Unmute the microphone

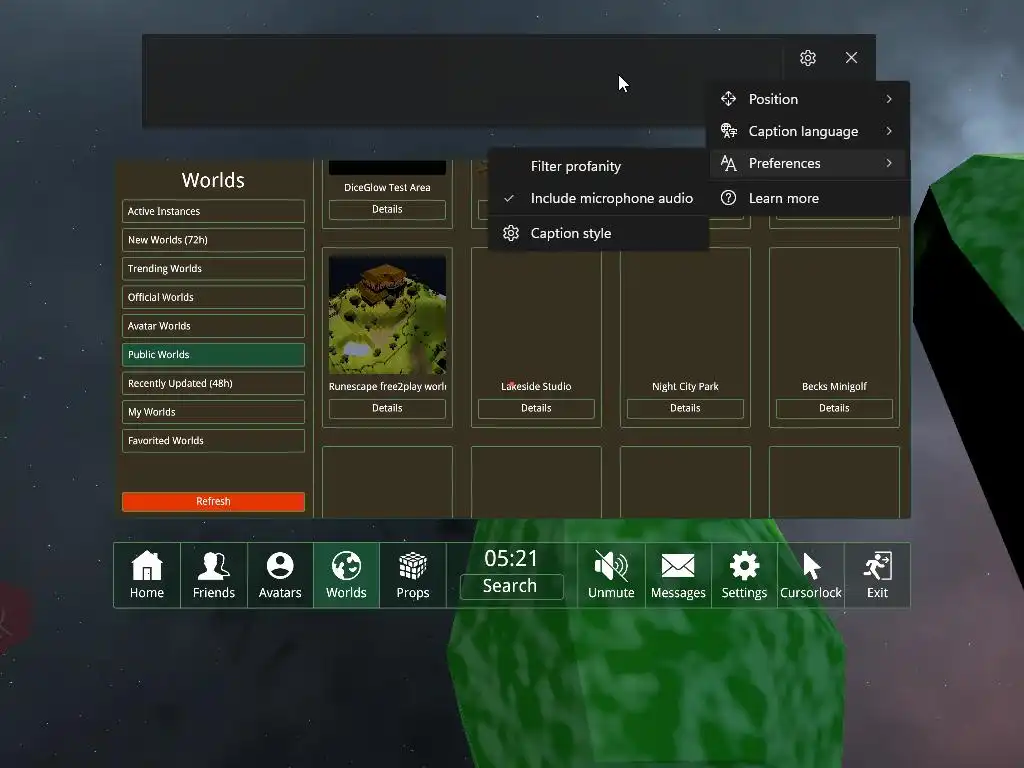611,575
